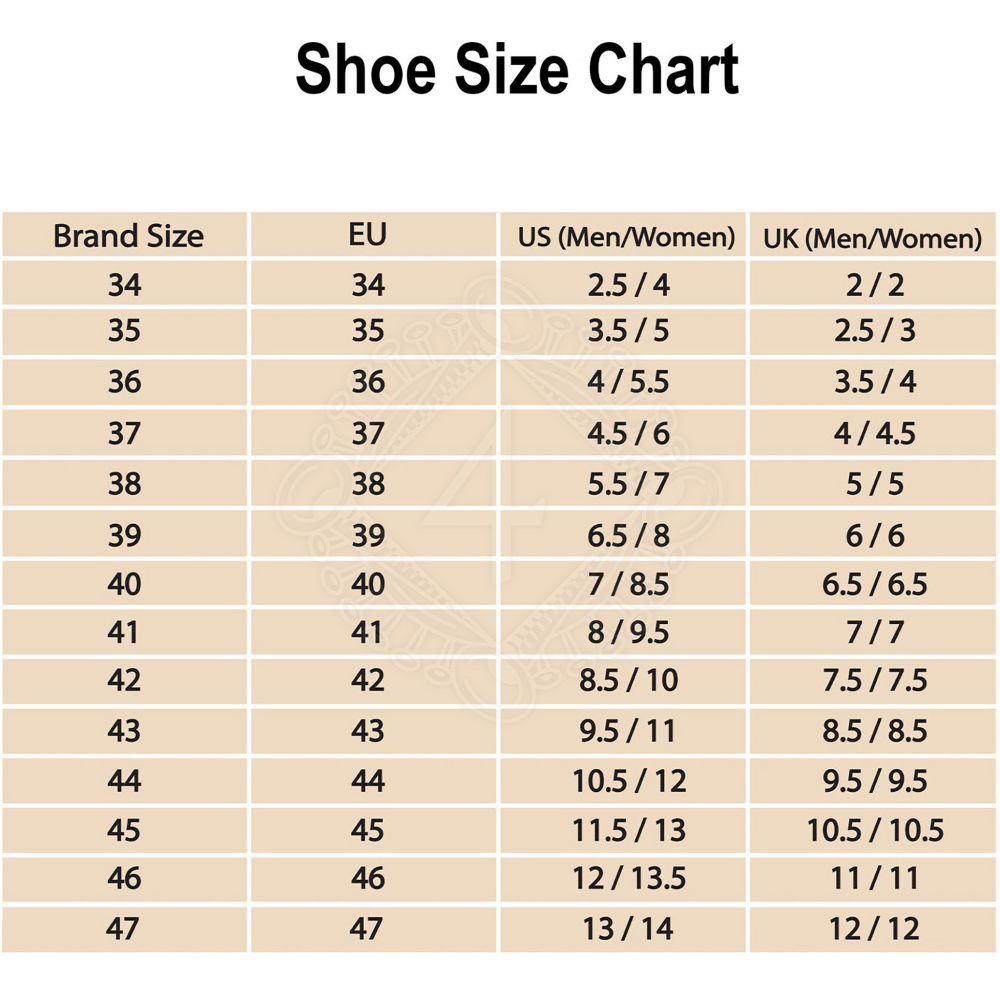Select EU size 36 cell
The image size is (1000, 1000).
click(x=368, y=382)
